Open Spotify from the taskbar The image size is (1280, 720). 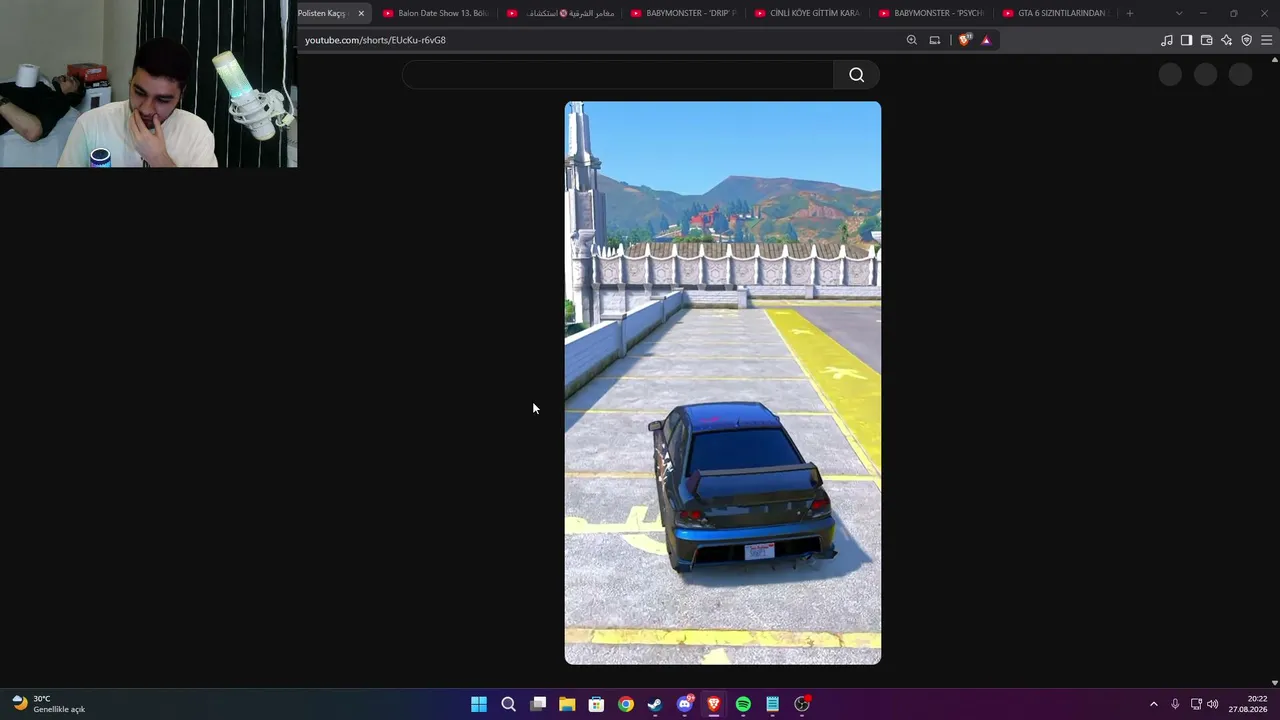(743, 704)
